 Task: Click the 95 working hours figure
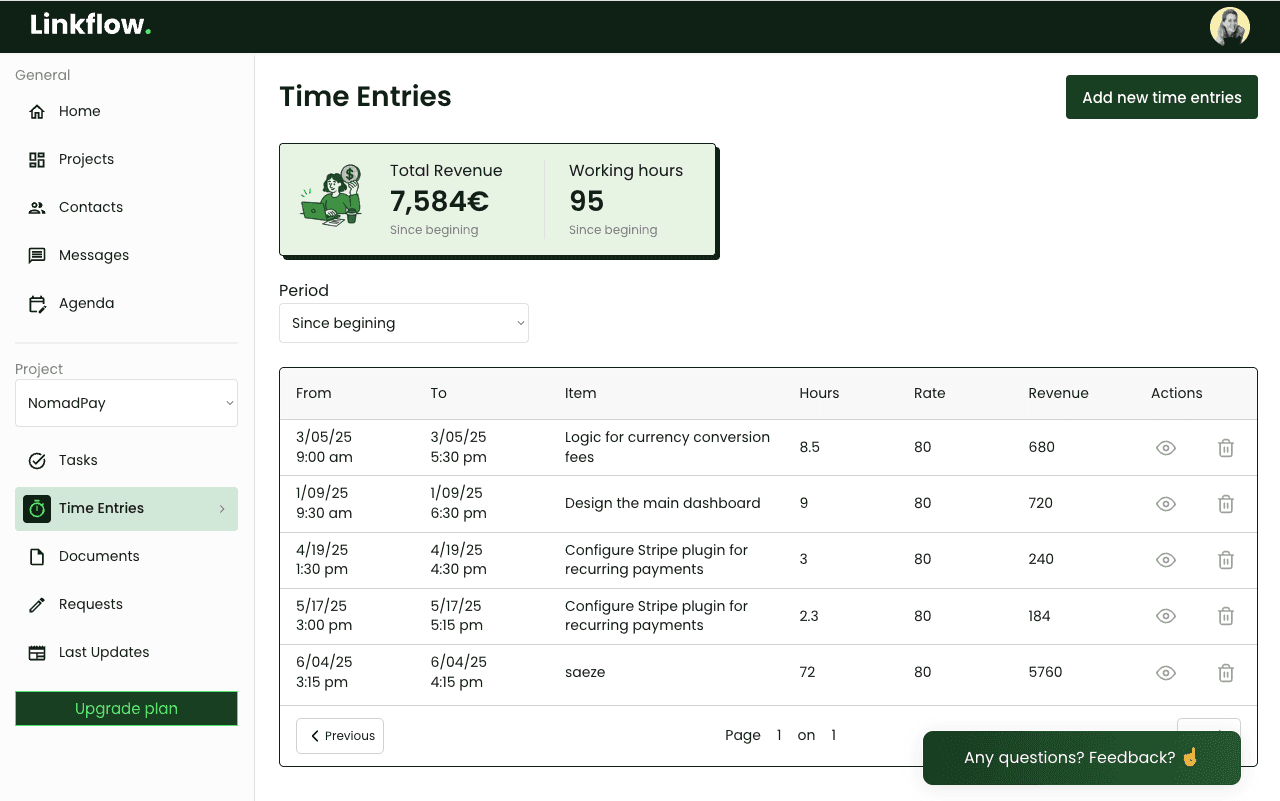point(586,201)
